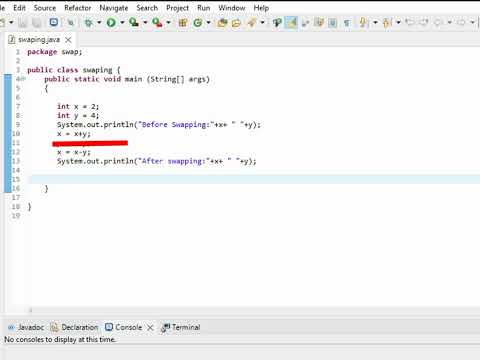Open the Next Annotation dropdown arrow

pos(375,23)
